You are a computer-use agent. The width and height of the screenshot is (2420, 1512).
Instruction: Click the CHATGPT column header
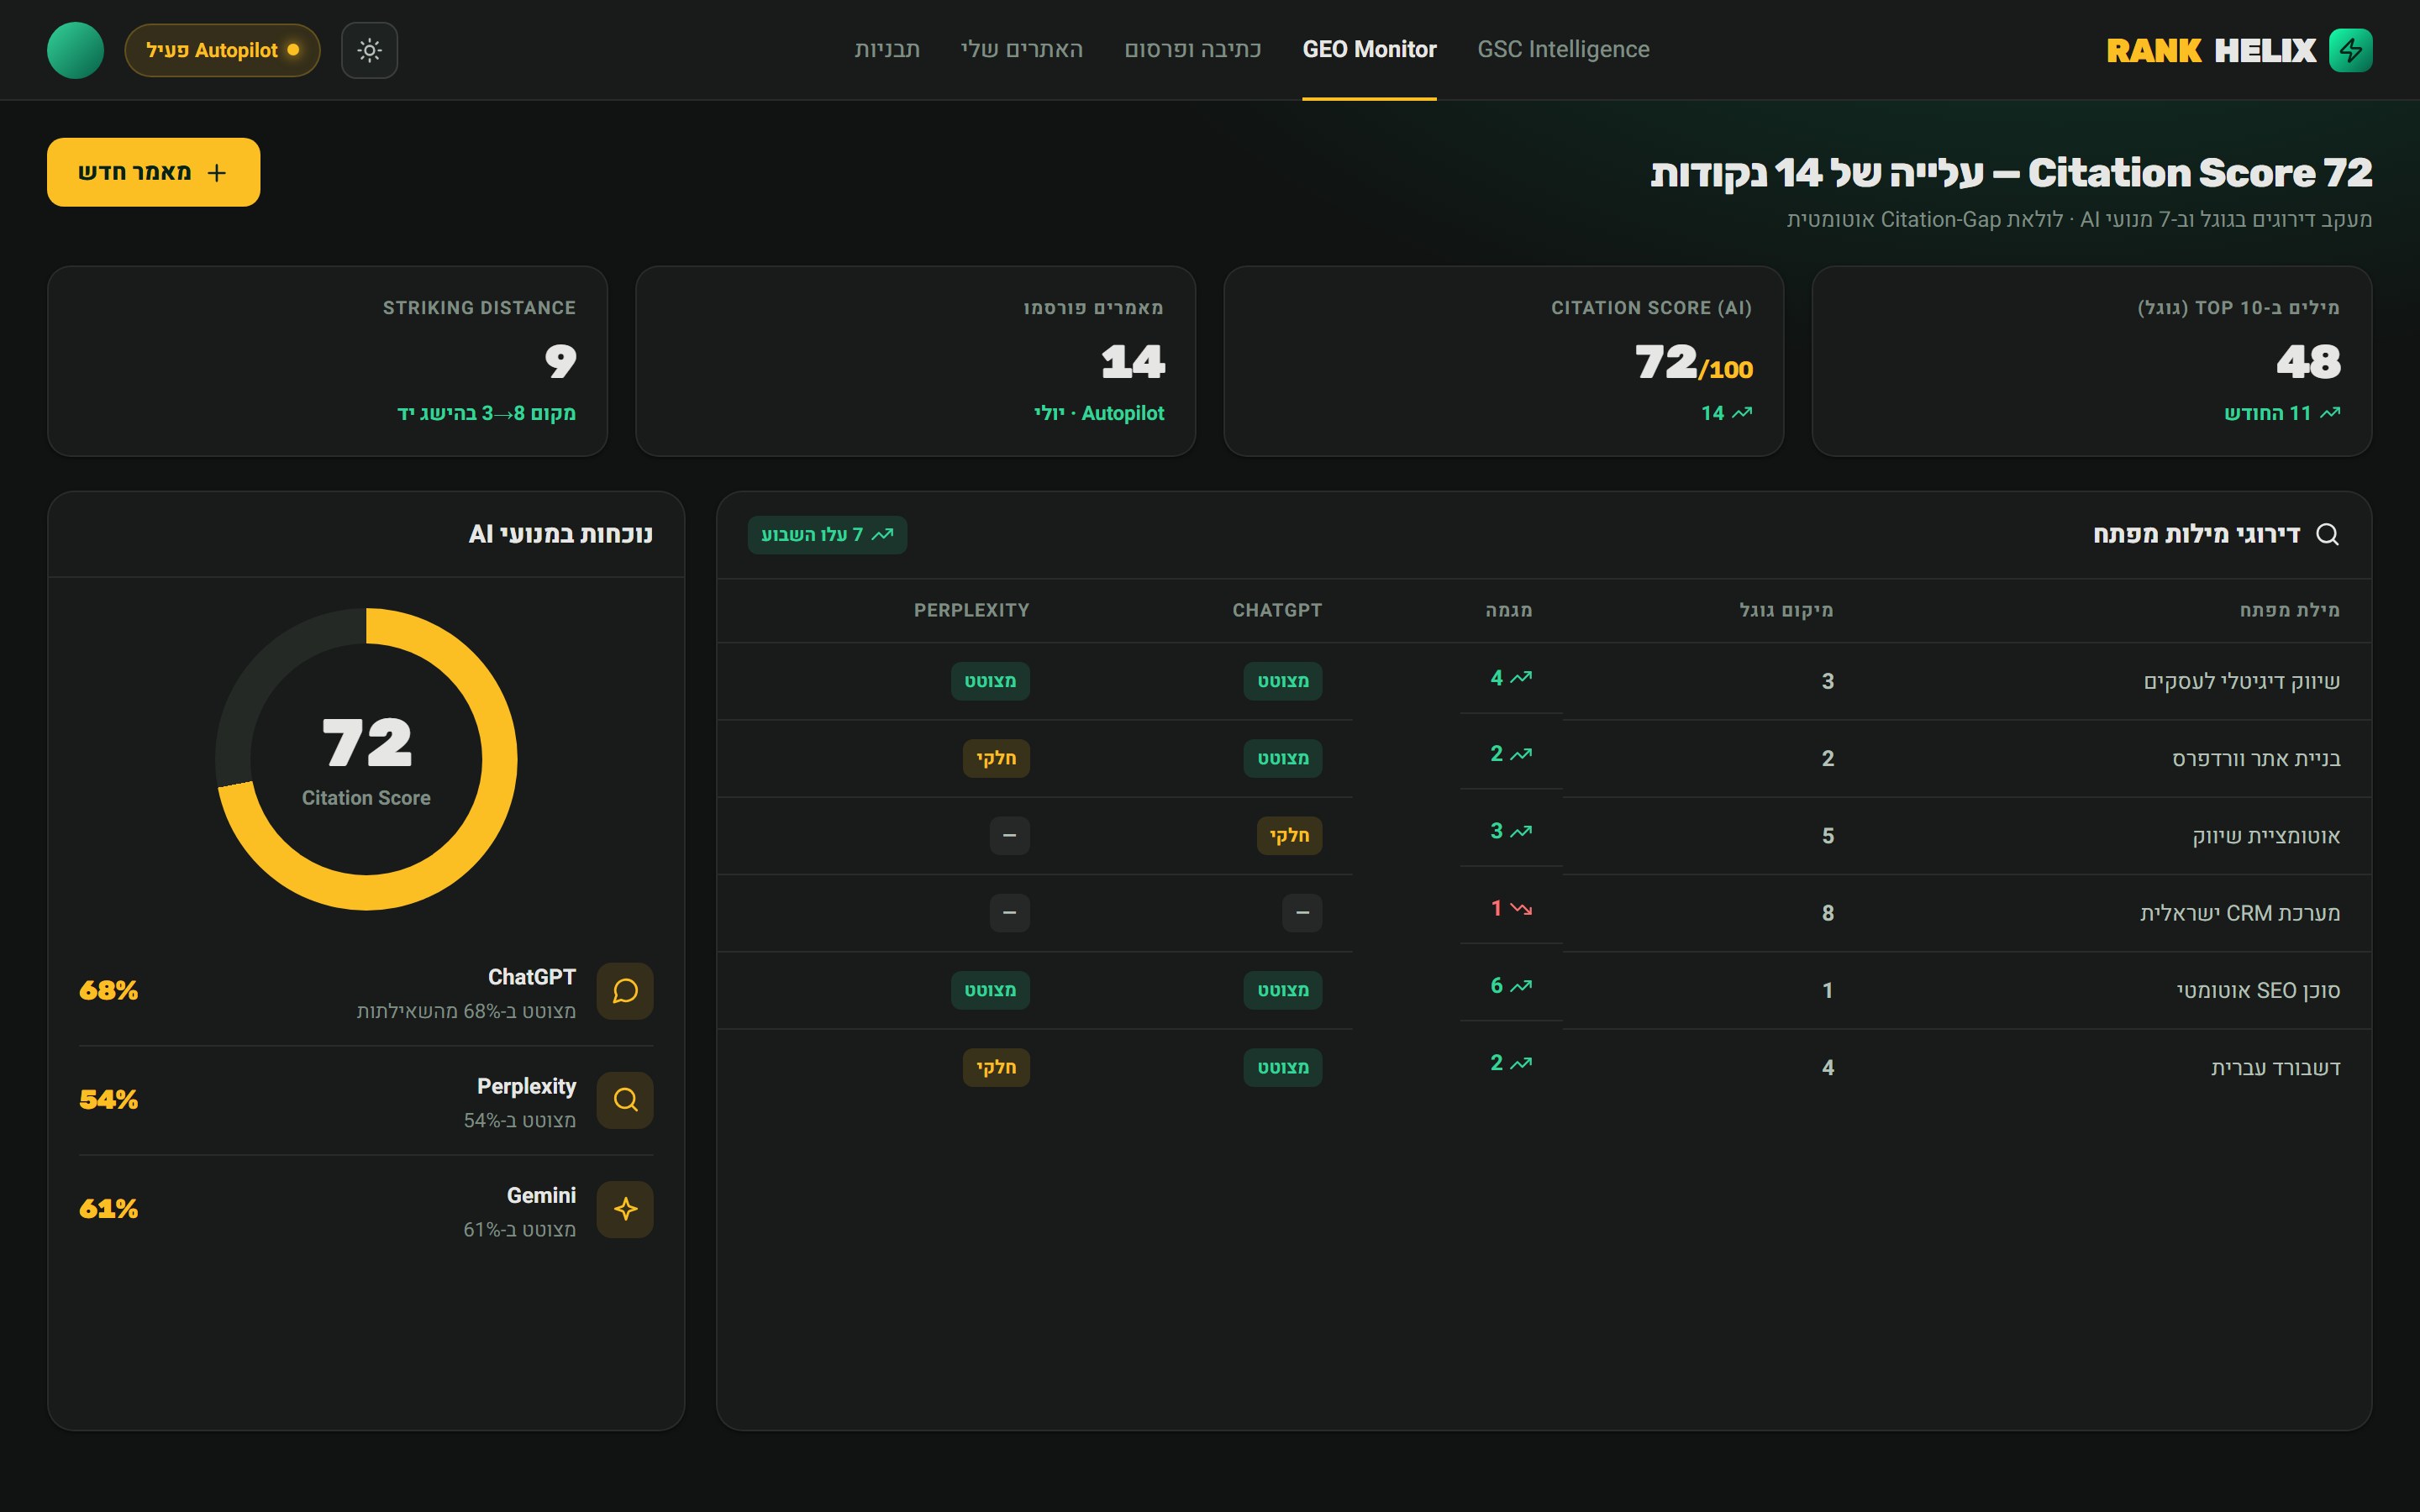(1277, 610)
